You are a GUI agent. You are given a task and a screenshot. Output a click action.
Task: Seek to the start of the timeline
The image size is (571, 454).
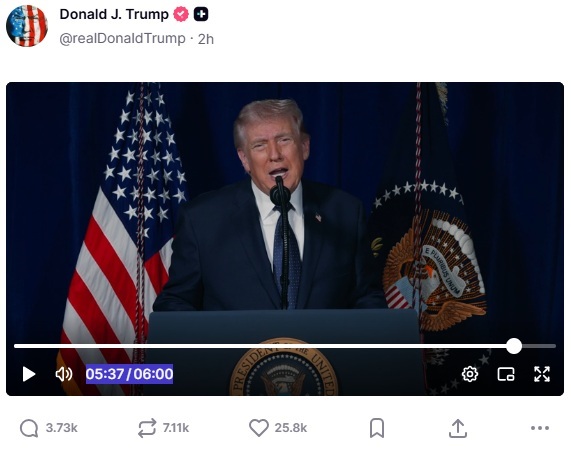click(x=15, y=346)
